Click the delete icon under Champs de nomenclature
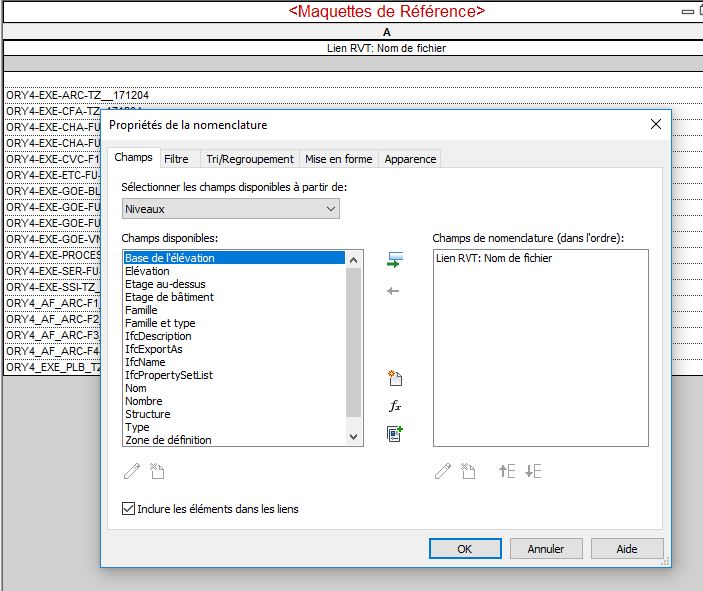 coord(467,471)
